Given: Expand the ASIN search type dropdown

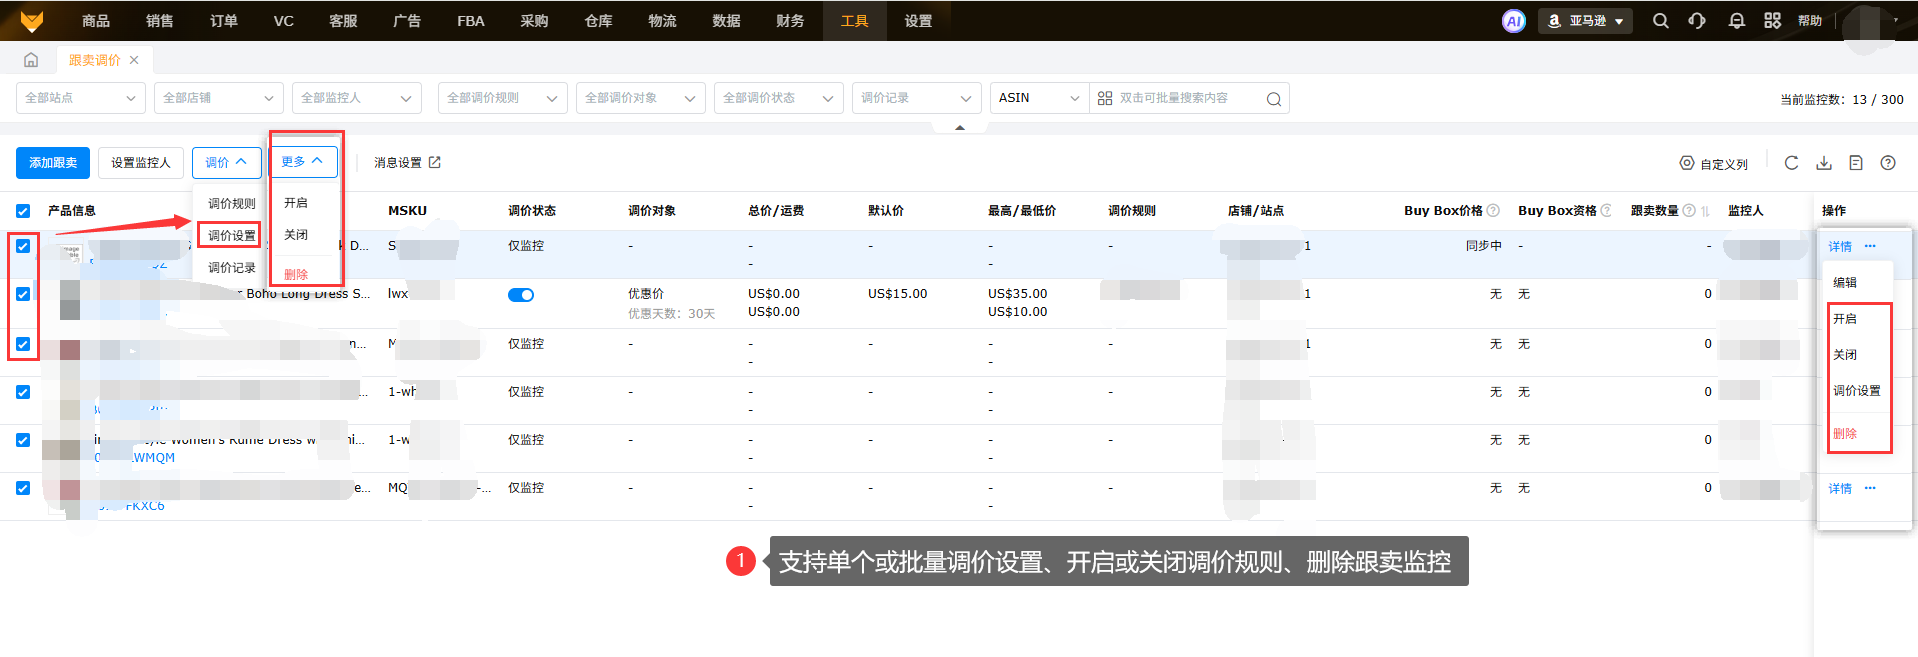Looking at the screenshot, I should [x=1038, y=98].
